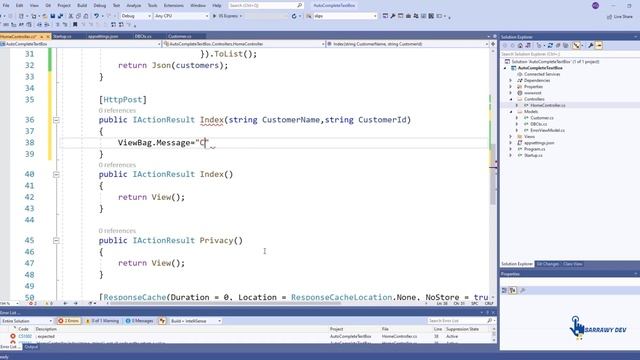This screenshot has width=640, height=360.
Task: Click the Save All toolbar icon
Action: coord(60,16)
